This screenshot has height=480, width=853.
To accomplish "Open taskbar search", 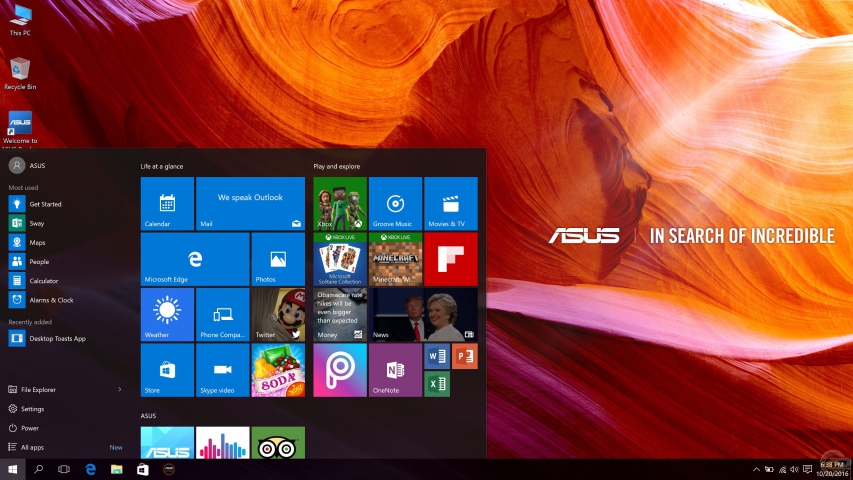I will pos(39,469).
